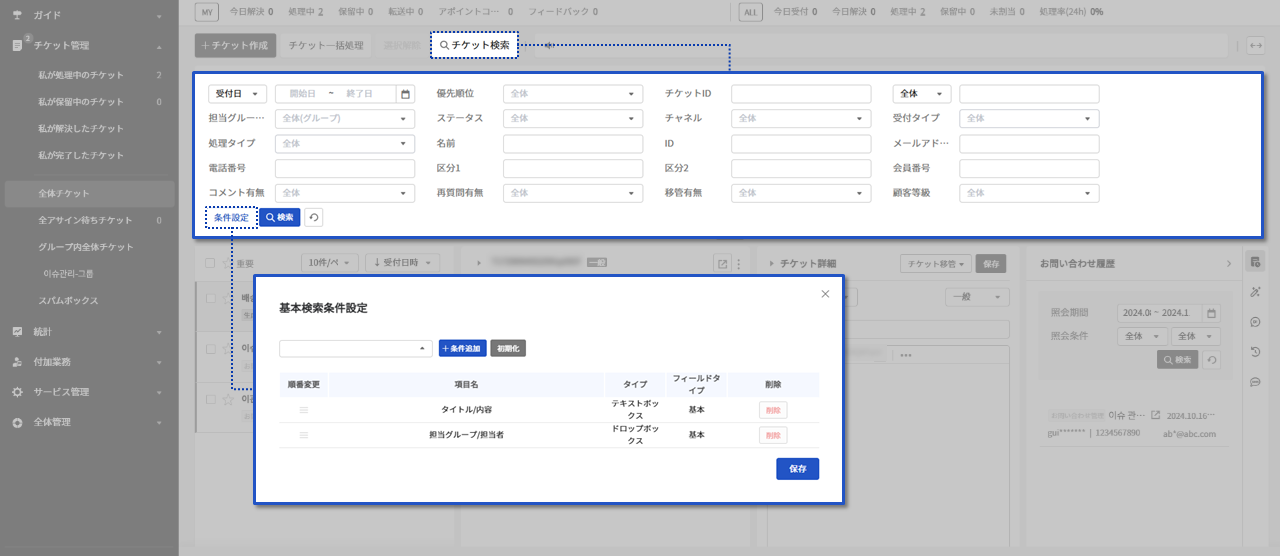Check the first ticket row checkbox
The width and height of the screenshot is (1280, 556).
click(210, 298)
